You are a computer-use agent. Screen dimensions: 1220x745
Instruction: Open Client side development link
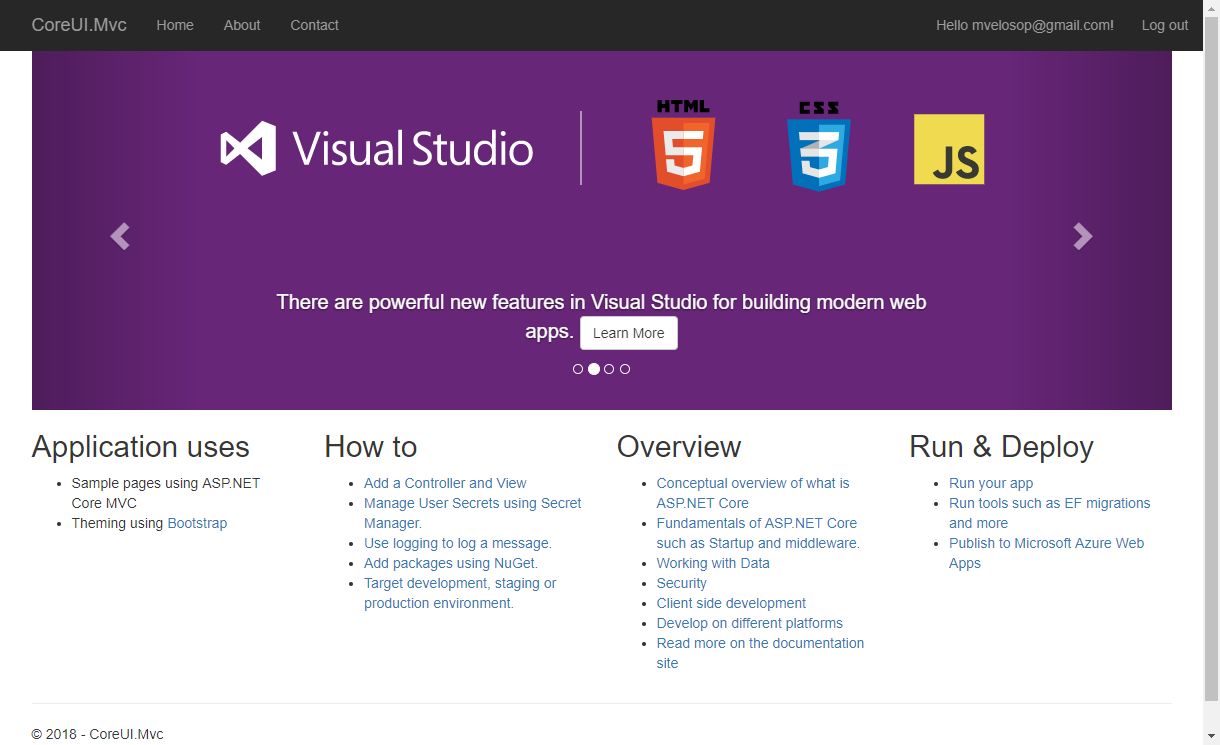point(731,603)
